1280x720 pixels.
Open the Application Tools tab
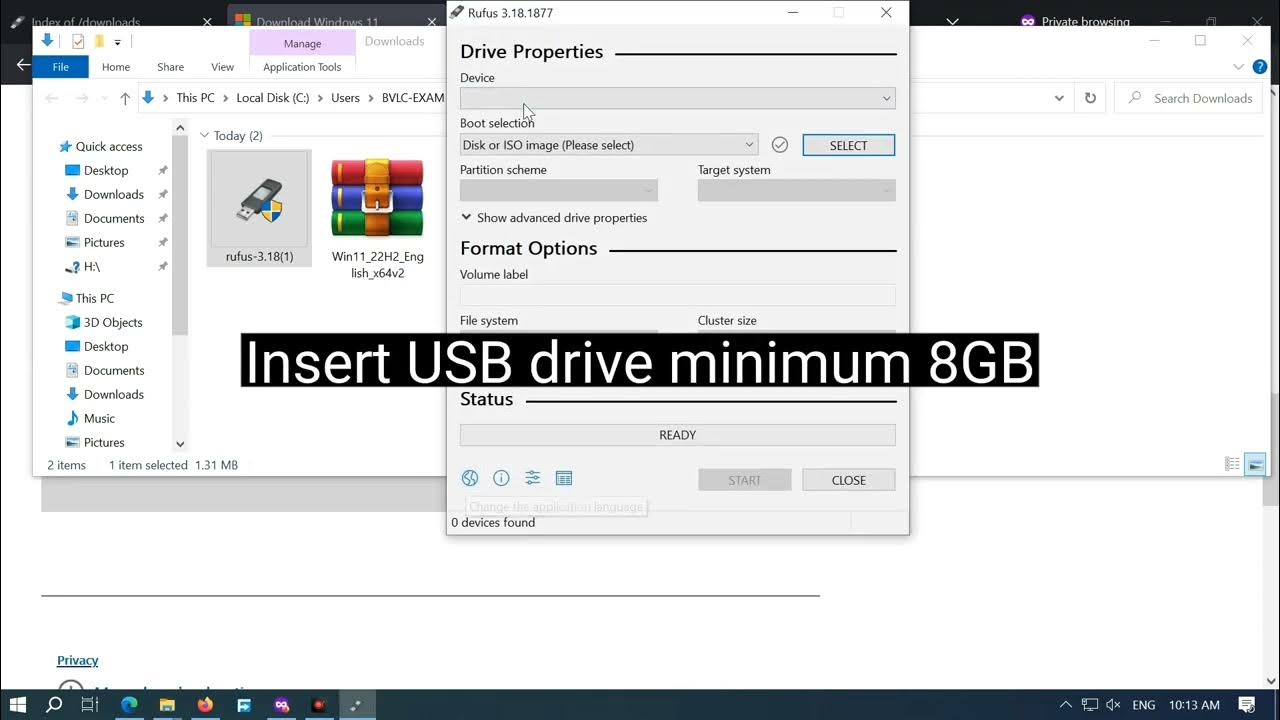(302, 67)
